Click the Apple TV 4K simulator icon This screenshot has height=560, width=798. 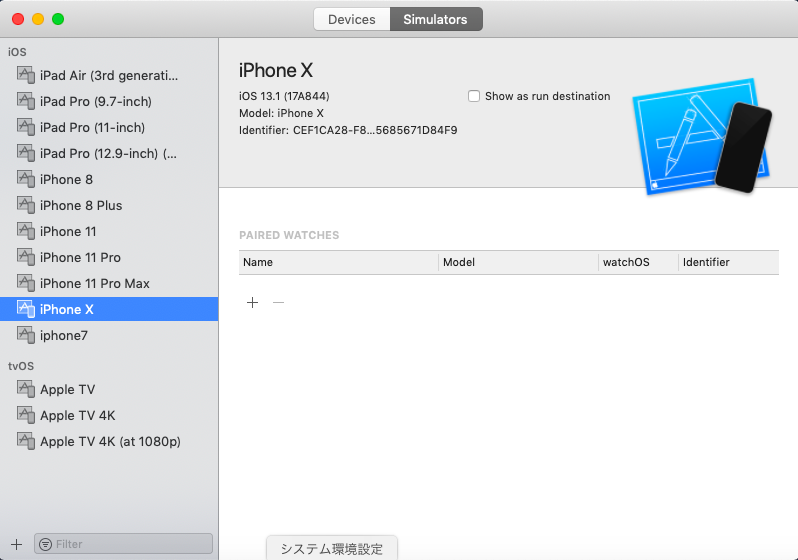(x=25, y=415)
